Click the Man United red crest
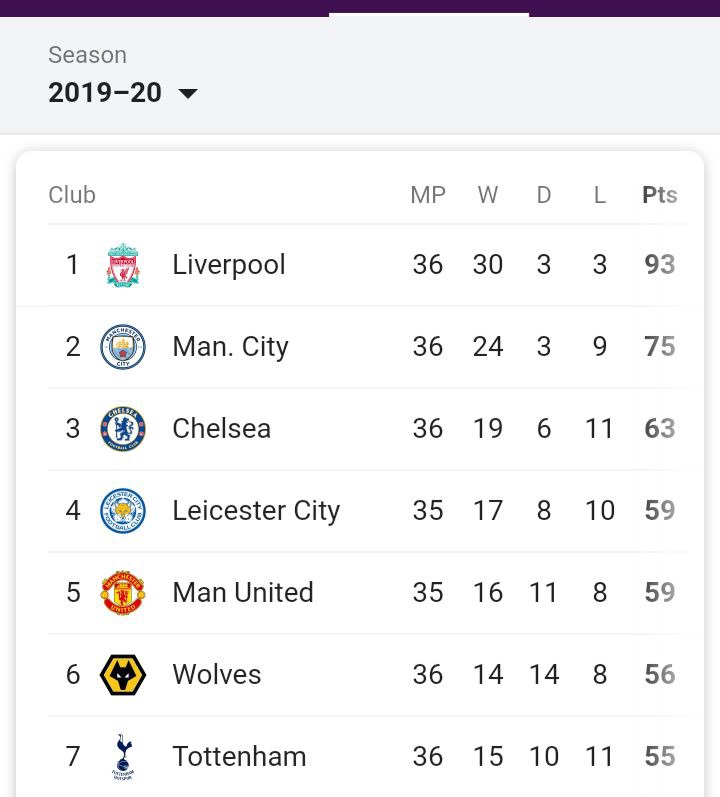 point(123,593)
